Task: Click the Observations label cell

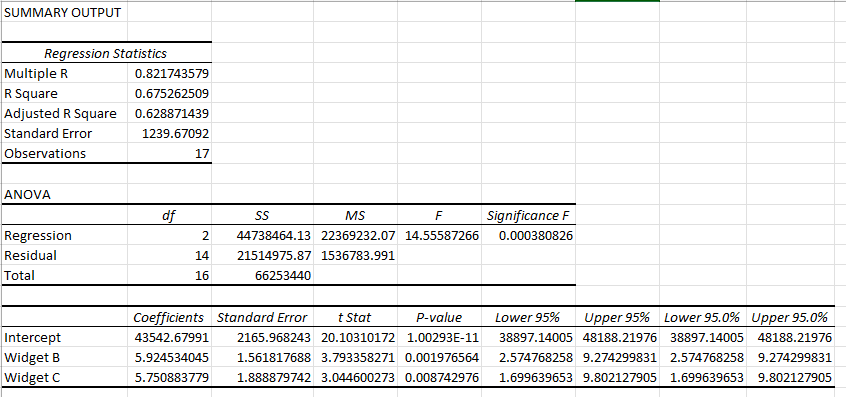Action: (64, 153)
